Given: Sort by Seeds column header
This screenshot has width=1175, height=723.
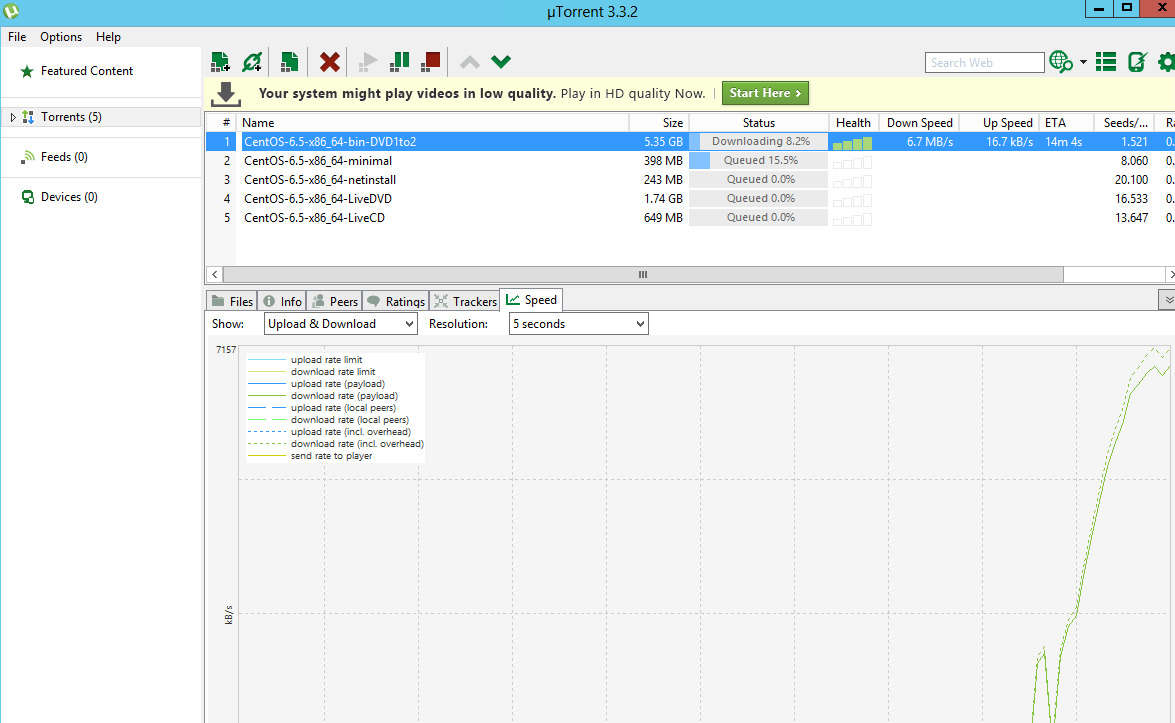Looking at the screenshot, I should (x=1123, y=123).
